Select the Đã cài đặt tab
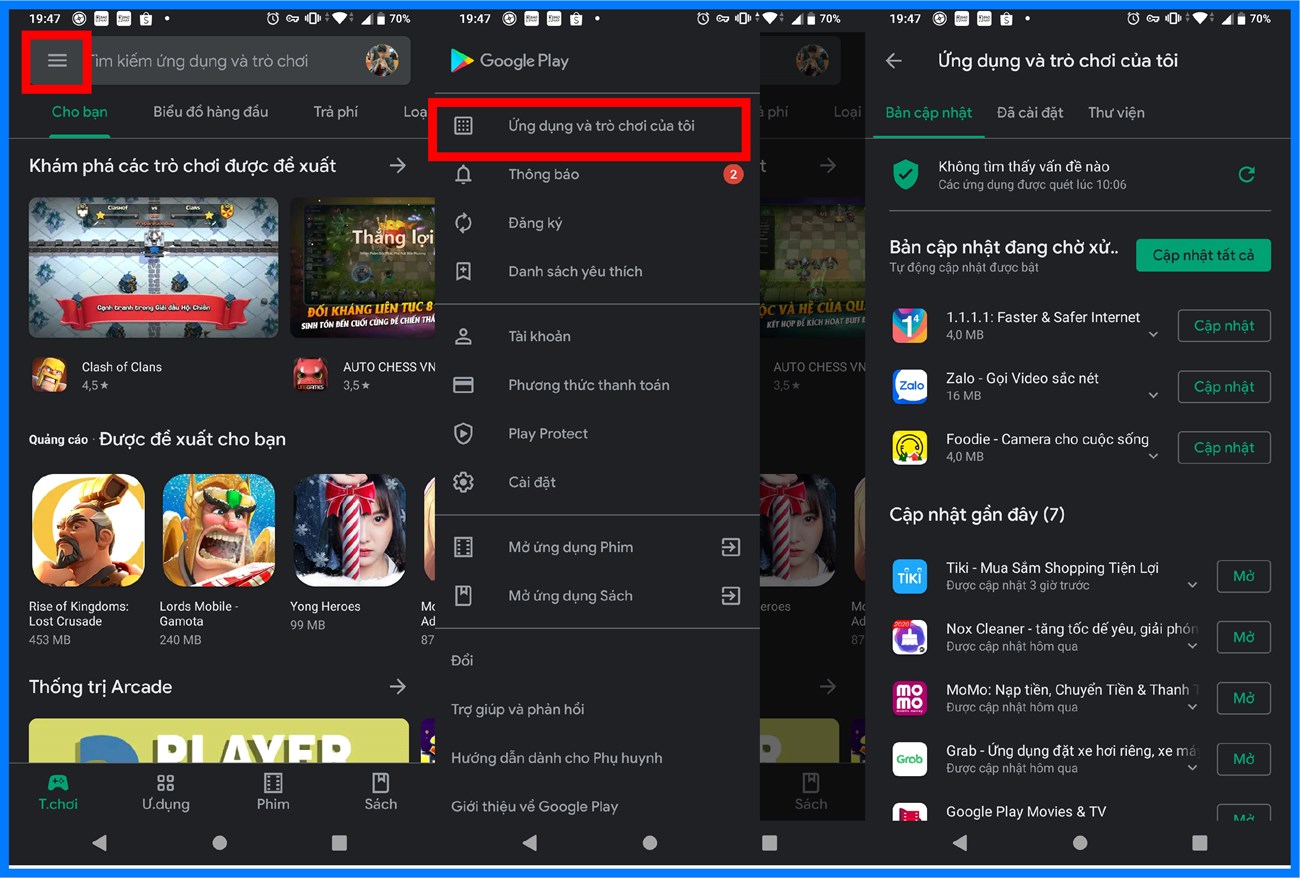Screen dimensions: 1300x878 tap(1030, 113)
